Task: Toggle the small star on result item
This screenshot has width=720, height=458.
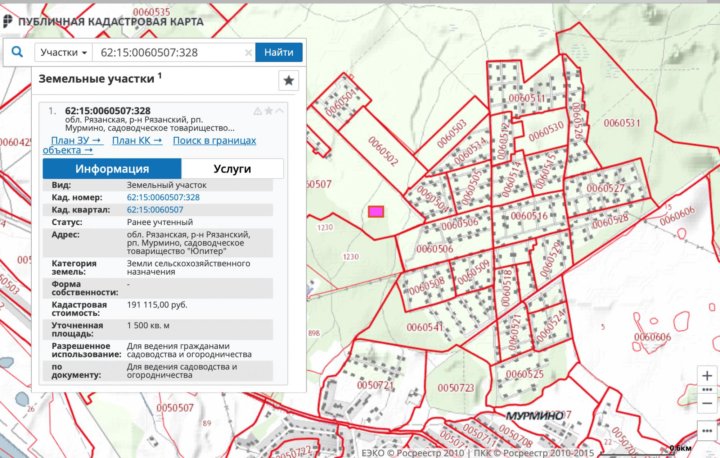Action: pyautogui.click(x=268, y=111)
